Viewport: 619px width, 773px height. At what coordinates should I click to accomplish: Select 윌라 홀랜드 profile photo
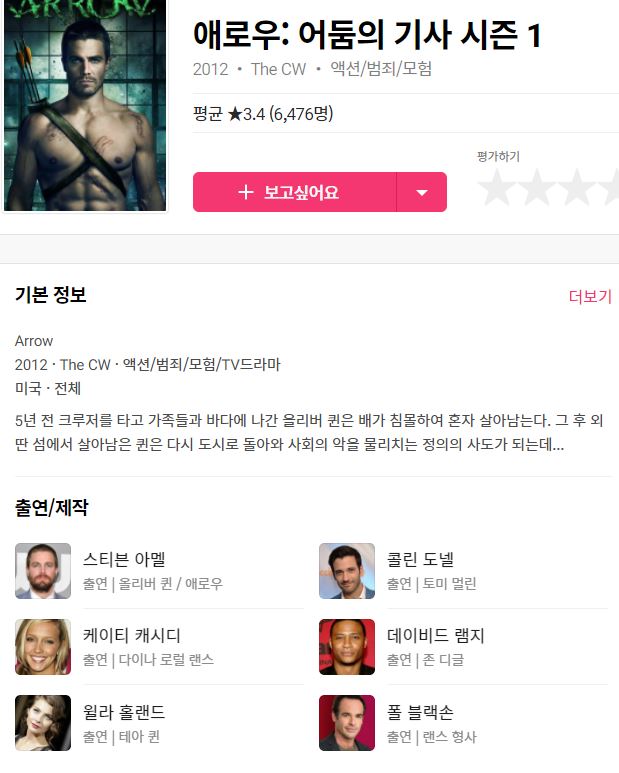click(x=43, y=723)
